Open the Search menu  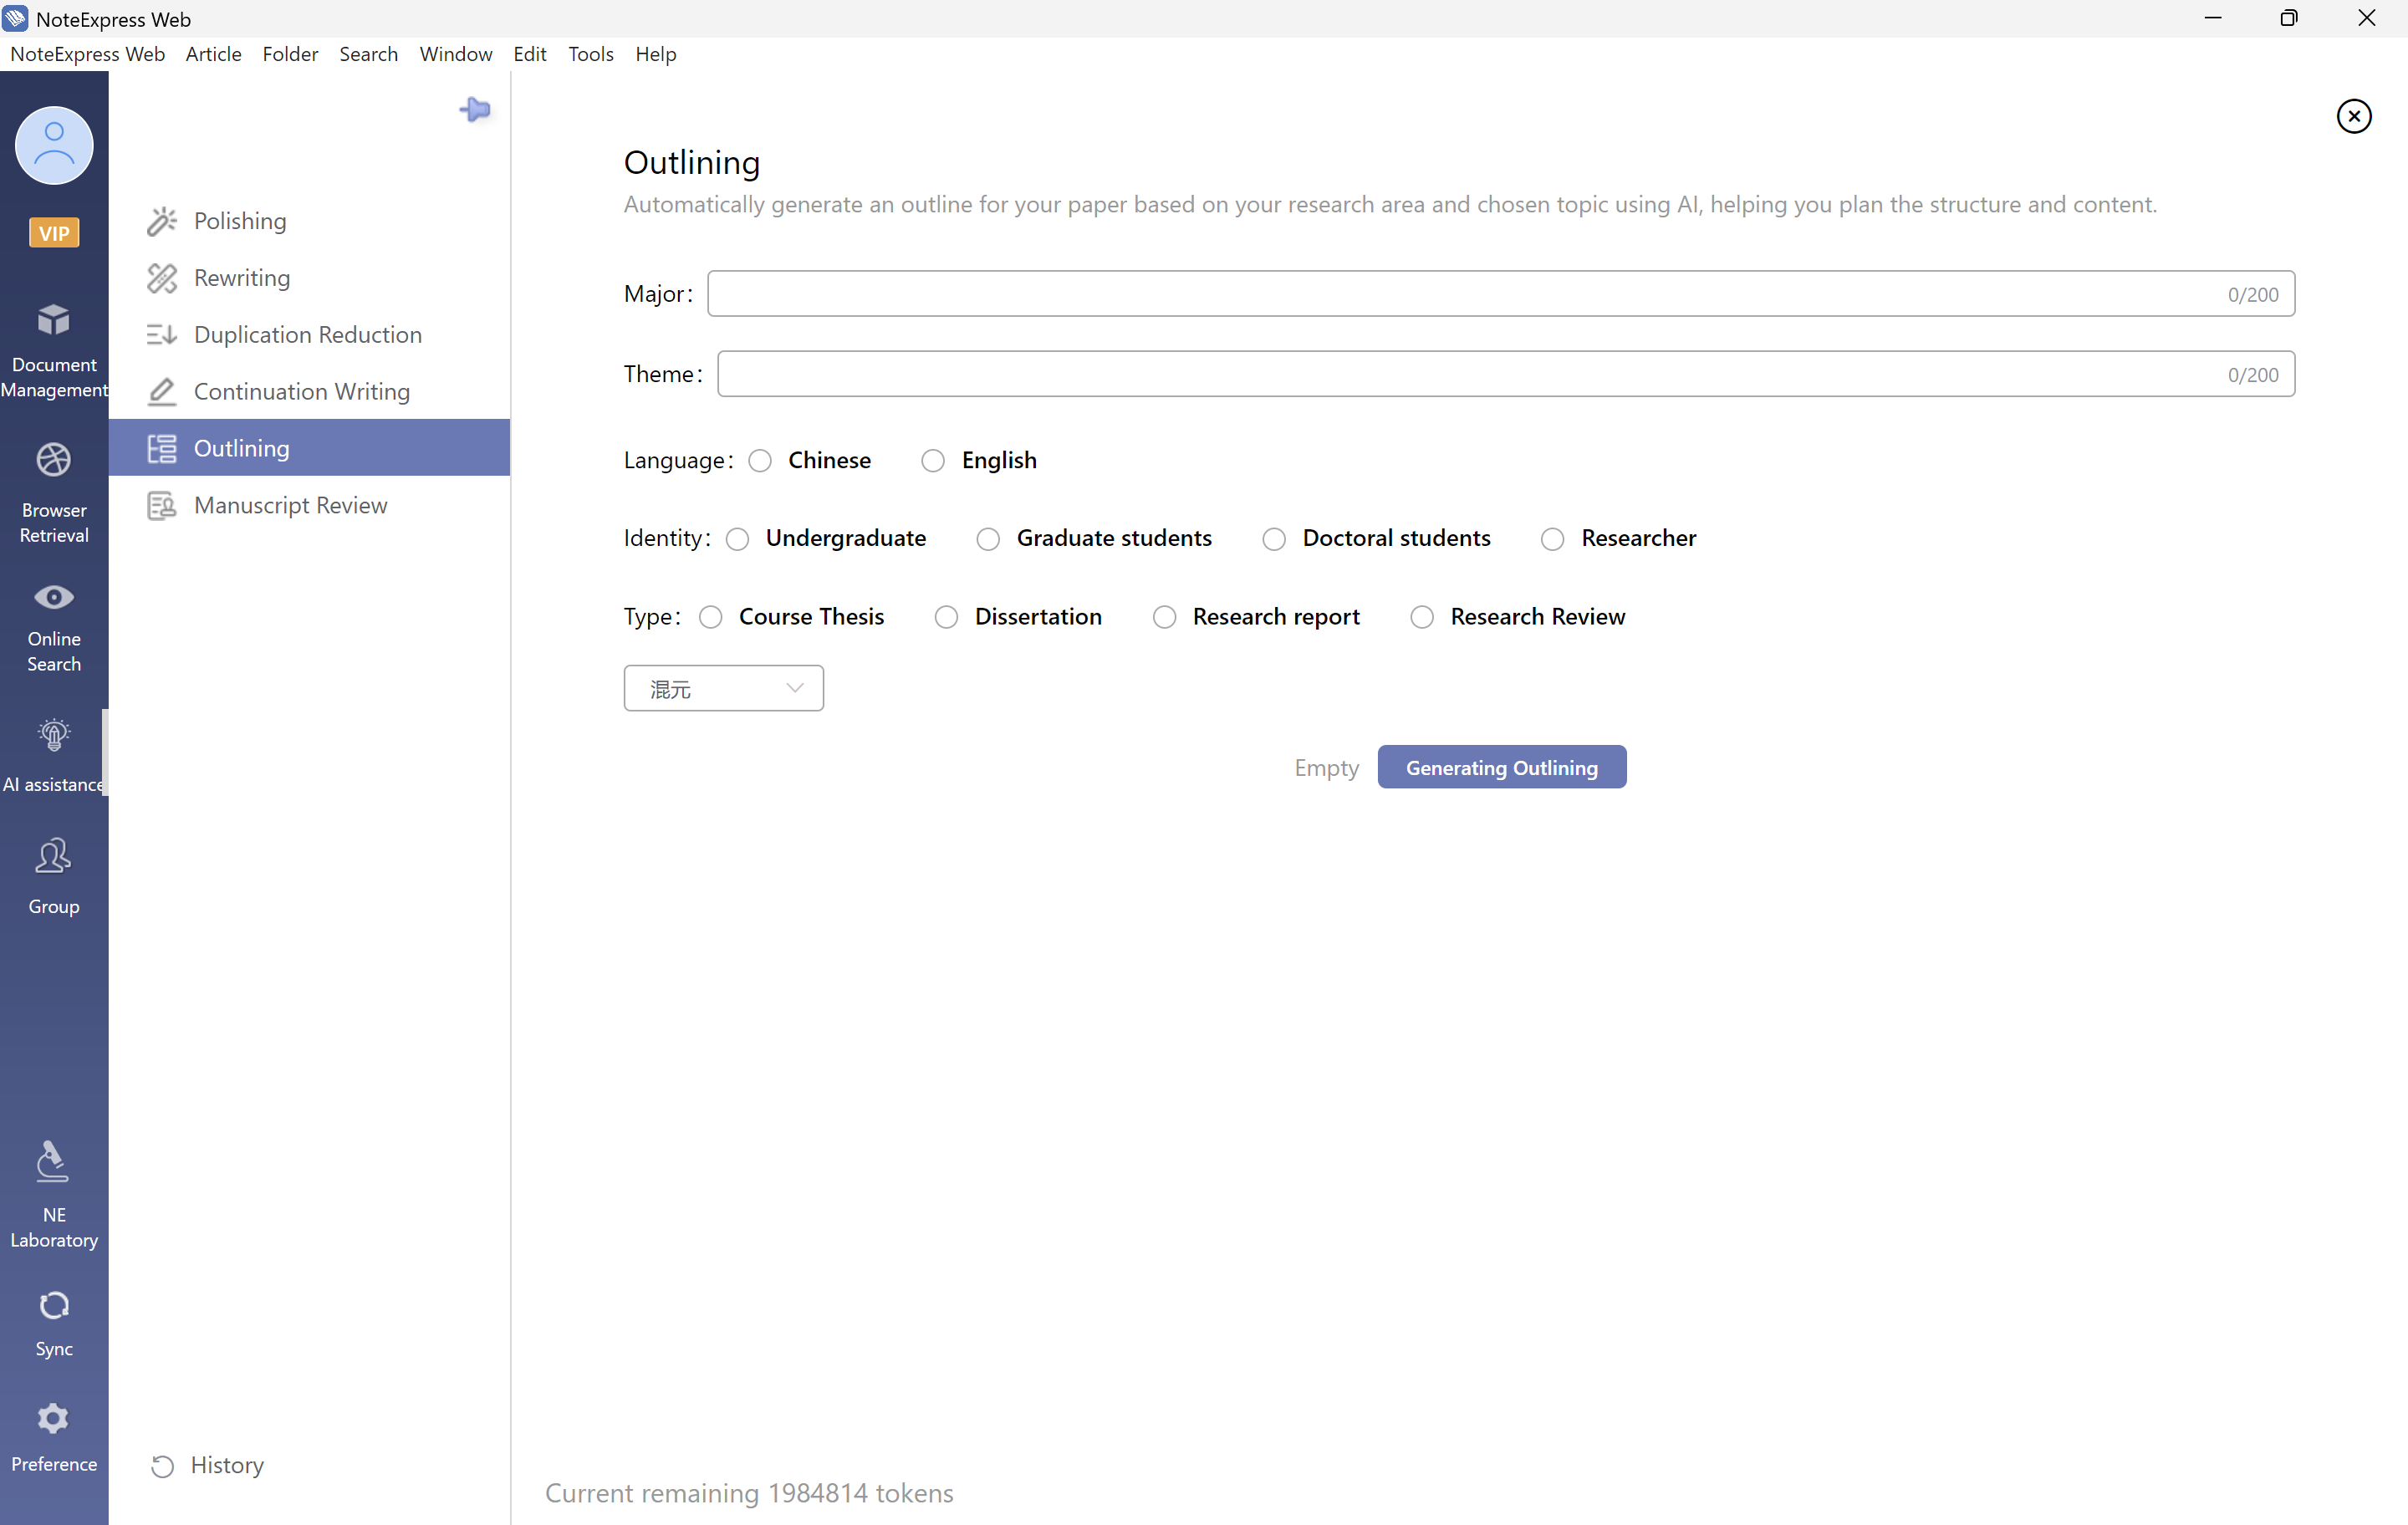pyautogui.click(x=368, y=54)
